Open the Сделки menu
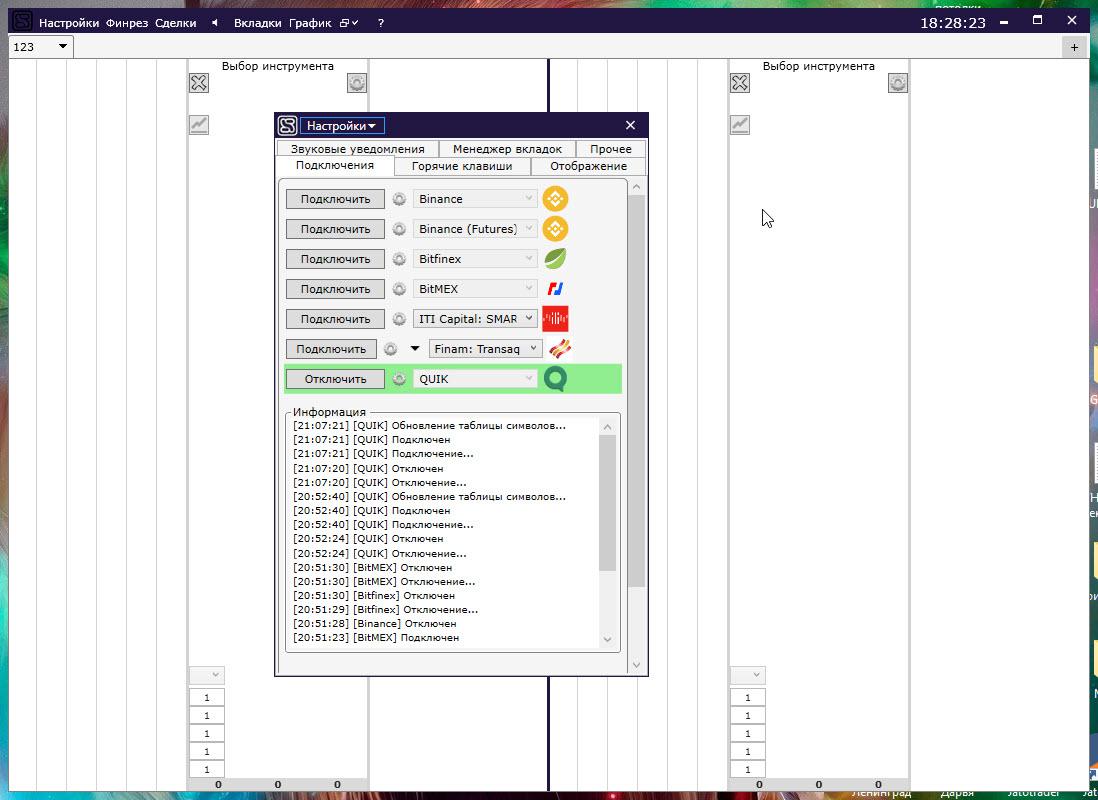1098x800 pixels. [x=176, y=23]
